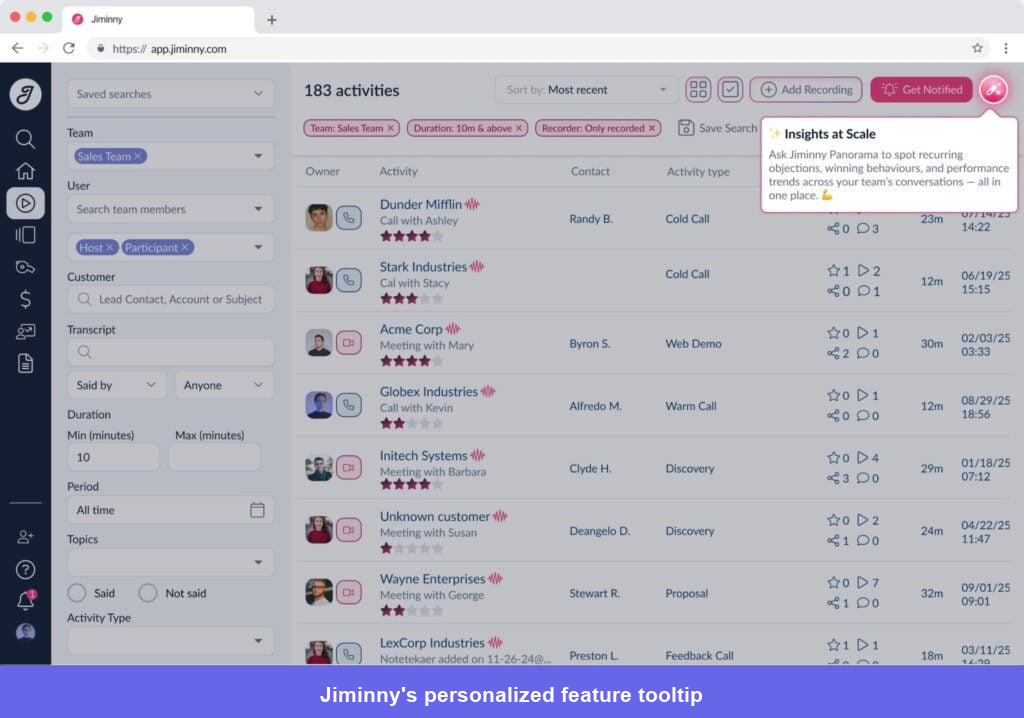This screenshot has height=718, width=1024.
Task: Click the comments icon in Dunder Mifflin row
Action: 863,229
